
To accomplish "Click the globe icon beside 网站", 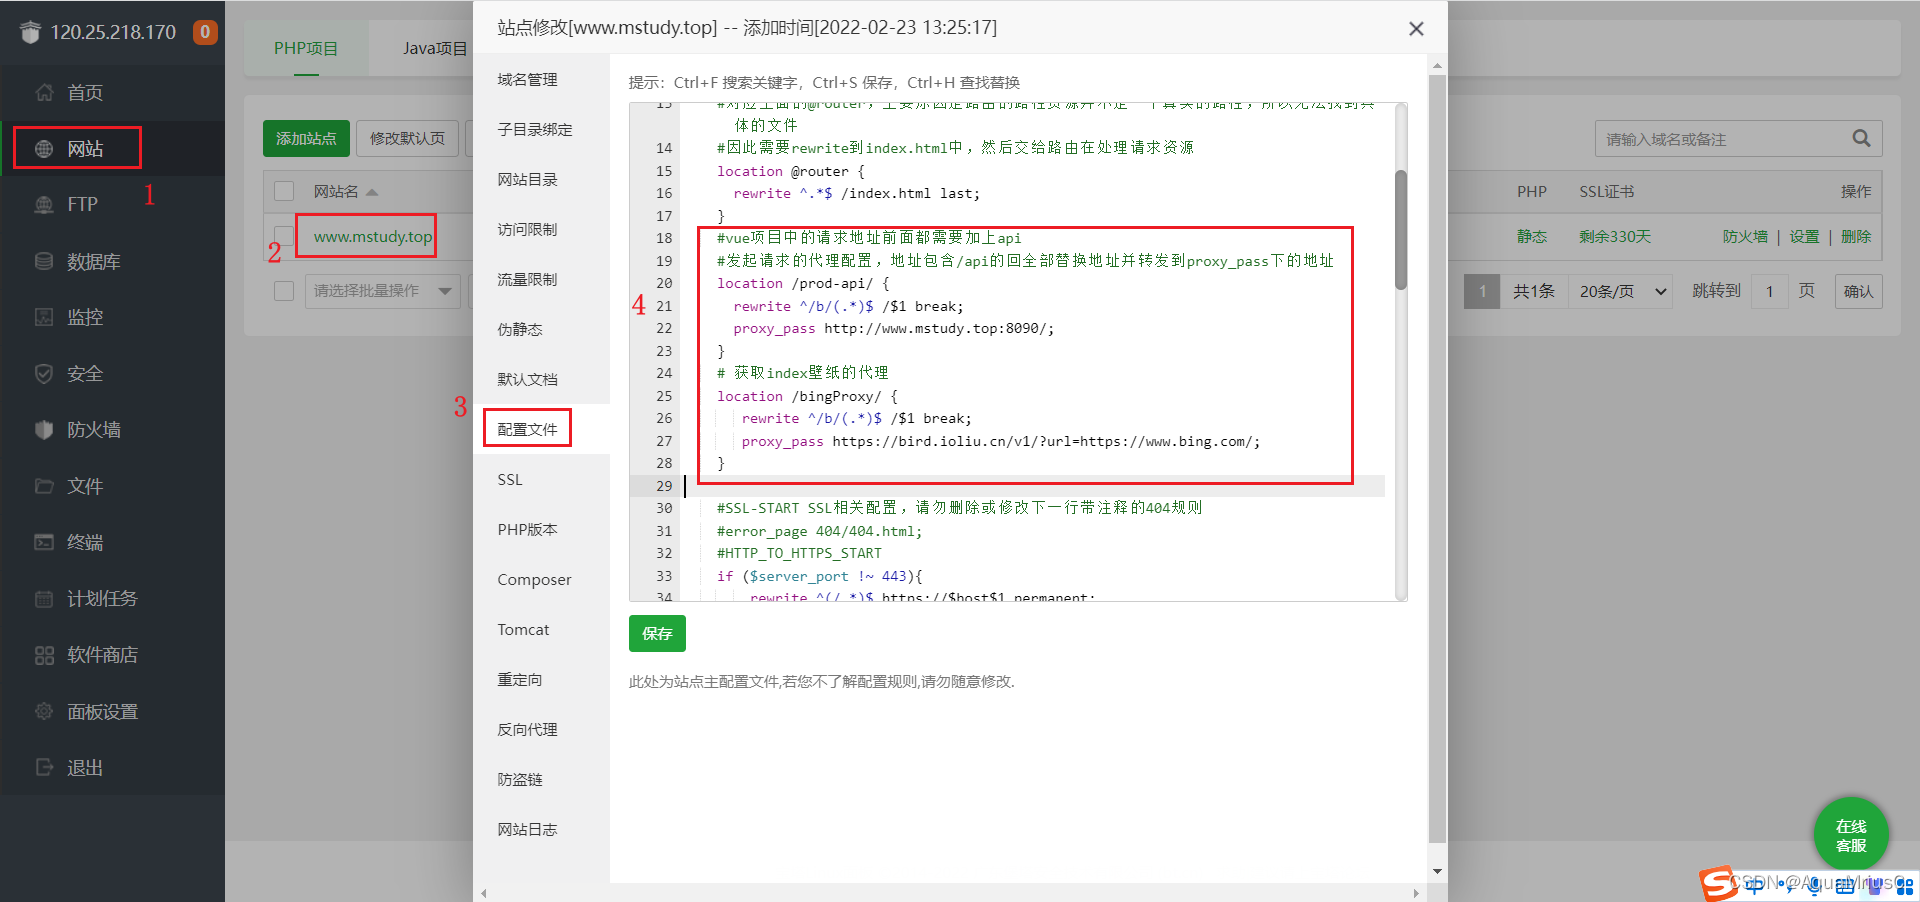I will [44, 149].
